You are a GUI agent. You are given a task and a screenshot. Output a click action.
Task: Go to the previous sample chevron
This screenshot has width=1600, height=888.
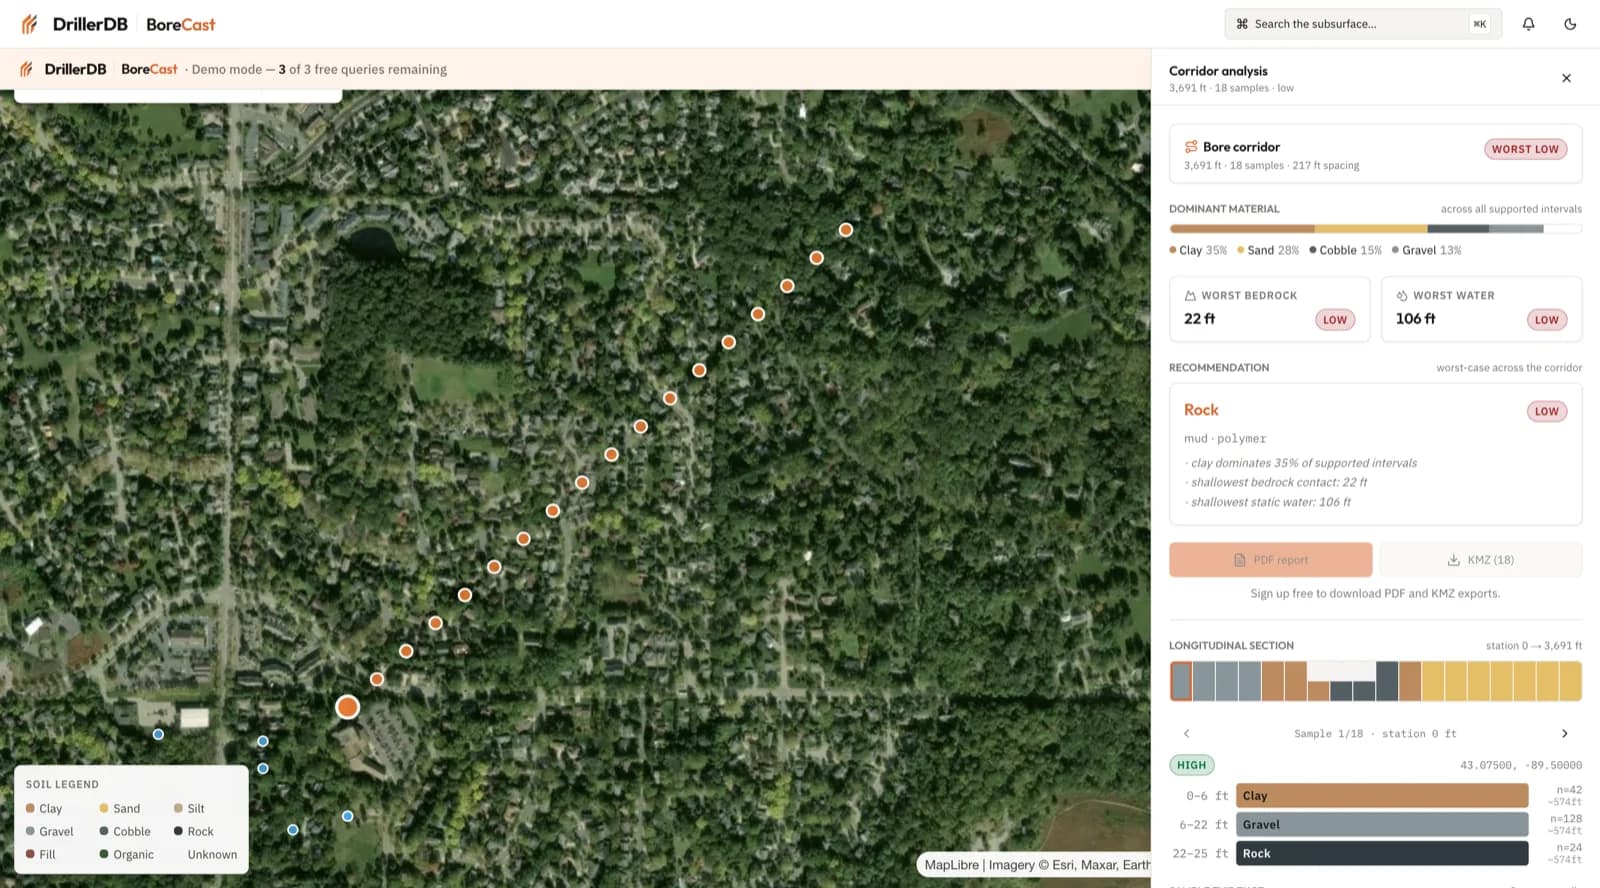tap(1187, 734)
